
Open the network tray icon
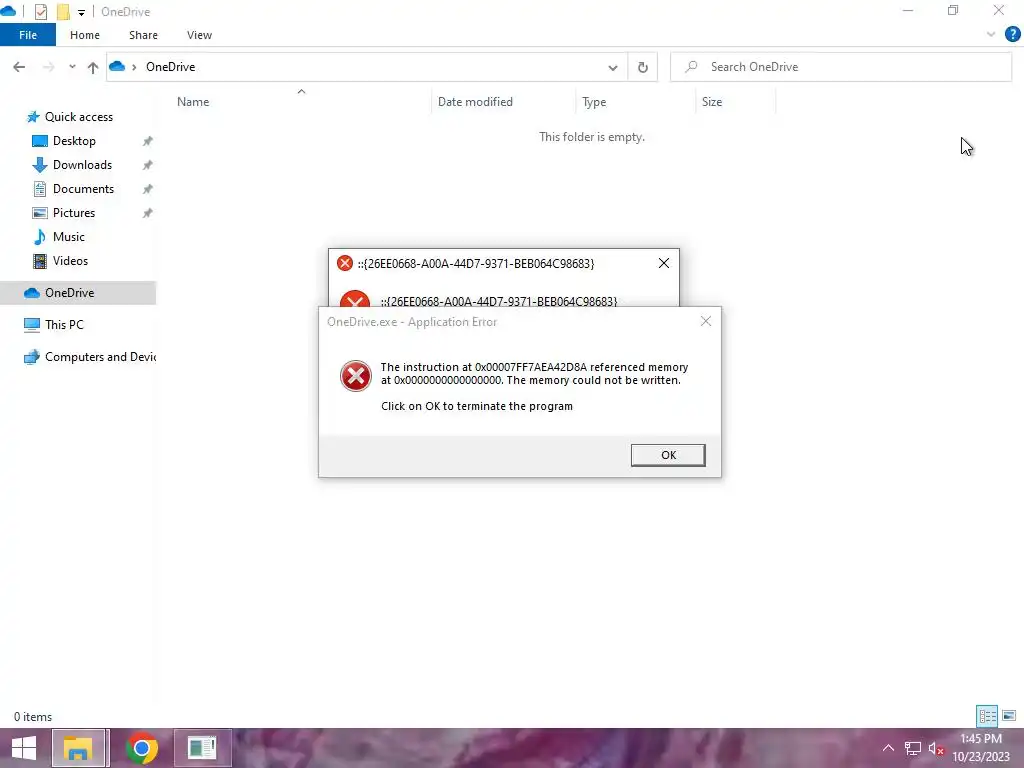point(912,748)
